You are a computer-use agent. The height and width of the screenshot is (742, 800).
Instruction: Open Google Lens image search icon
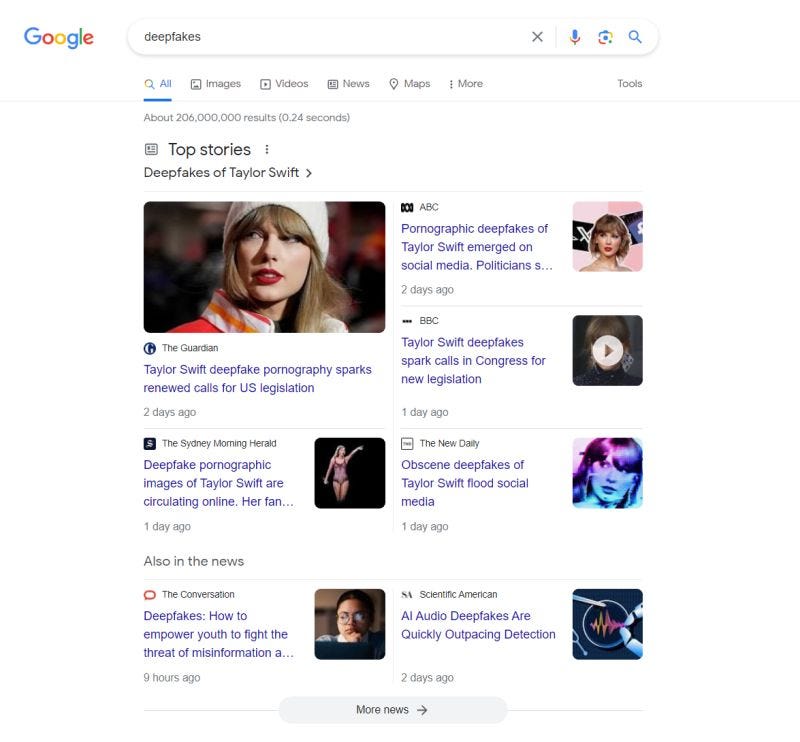605,37
